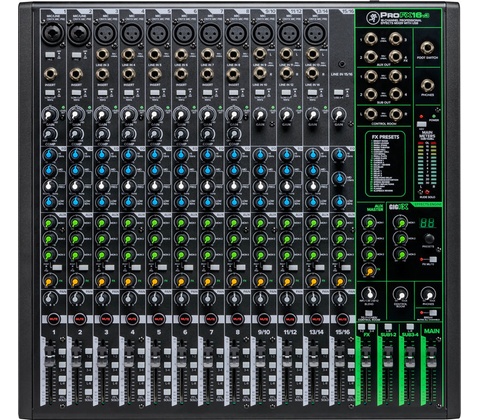
Task: Click the AUX OUT 1 jack
Action: coord(371,39)
